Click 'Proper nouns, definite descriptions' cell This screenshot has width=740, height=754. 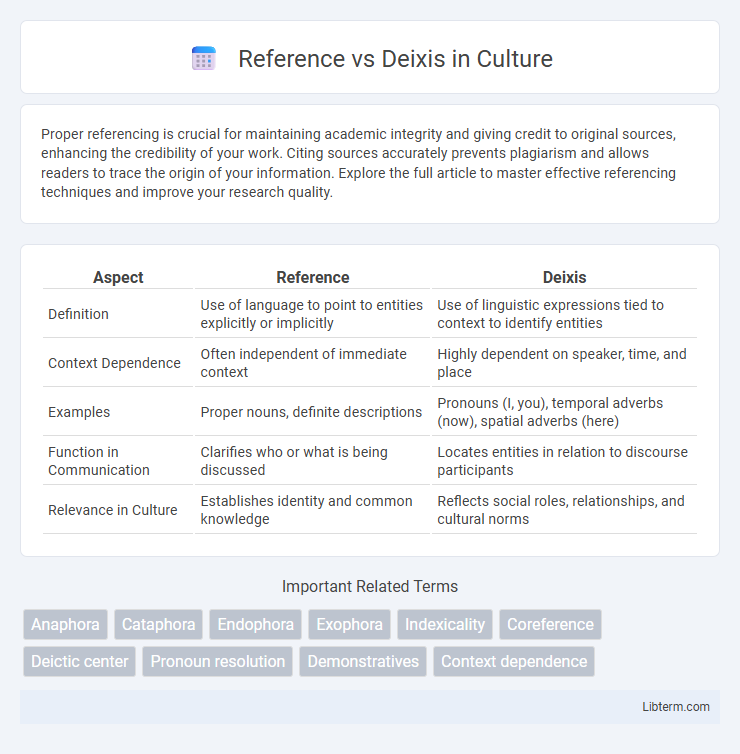tap(312, 412)
